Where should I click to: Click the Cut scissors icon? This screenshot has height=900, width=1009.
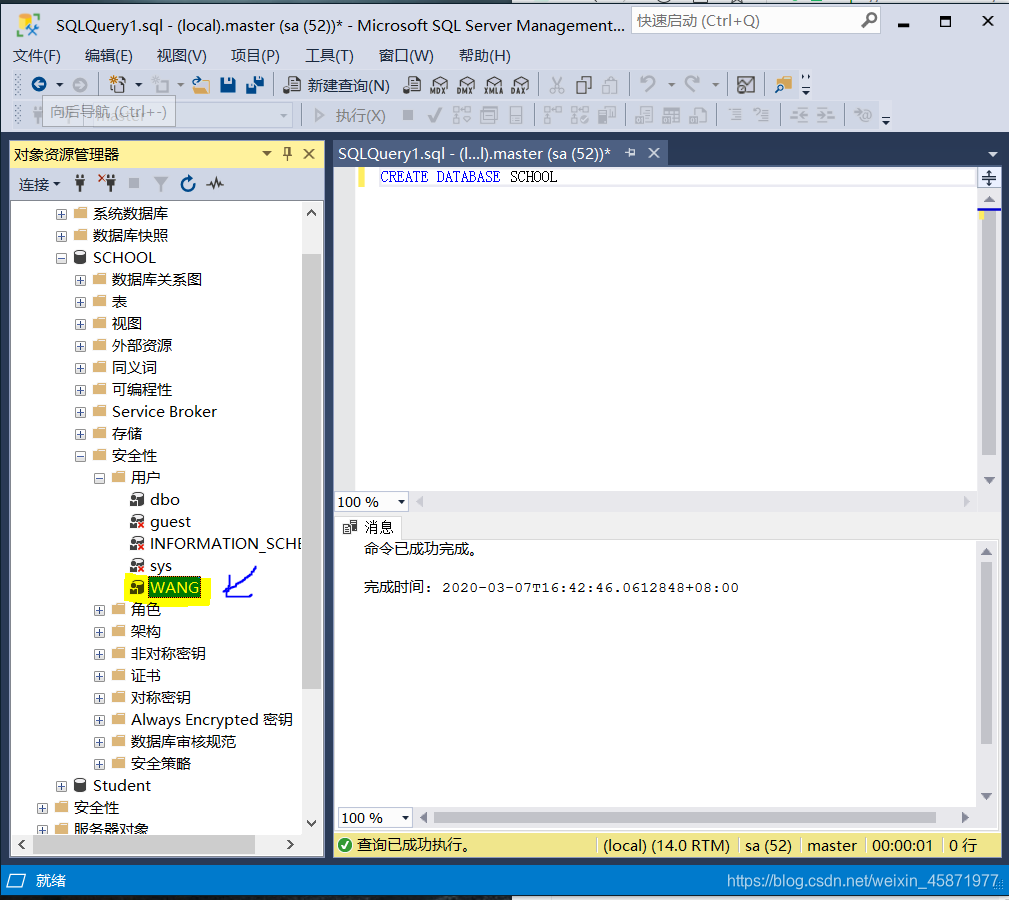(557, 85)
